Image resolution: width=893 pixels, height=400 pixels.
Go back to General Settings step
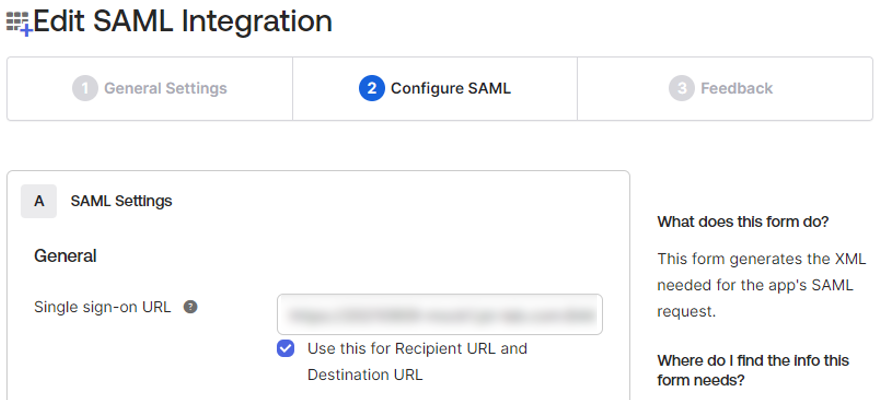(150, 88)
